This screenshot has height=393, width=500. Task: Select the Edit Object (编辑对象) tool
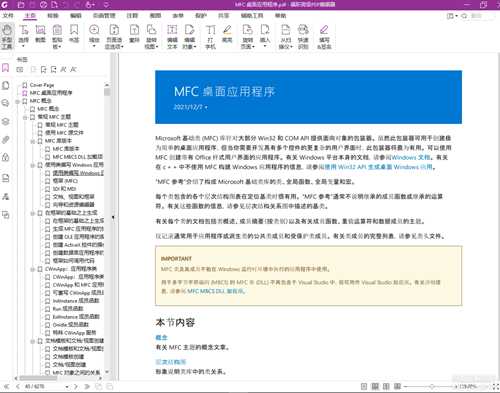tap(190, 36)
